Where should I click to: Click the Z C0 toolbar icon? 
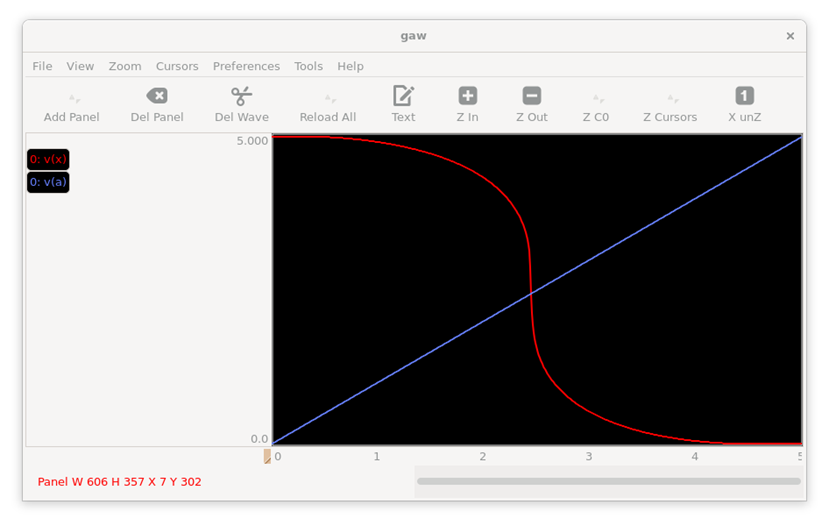pyautogui.click(x=598, y=98)
